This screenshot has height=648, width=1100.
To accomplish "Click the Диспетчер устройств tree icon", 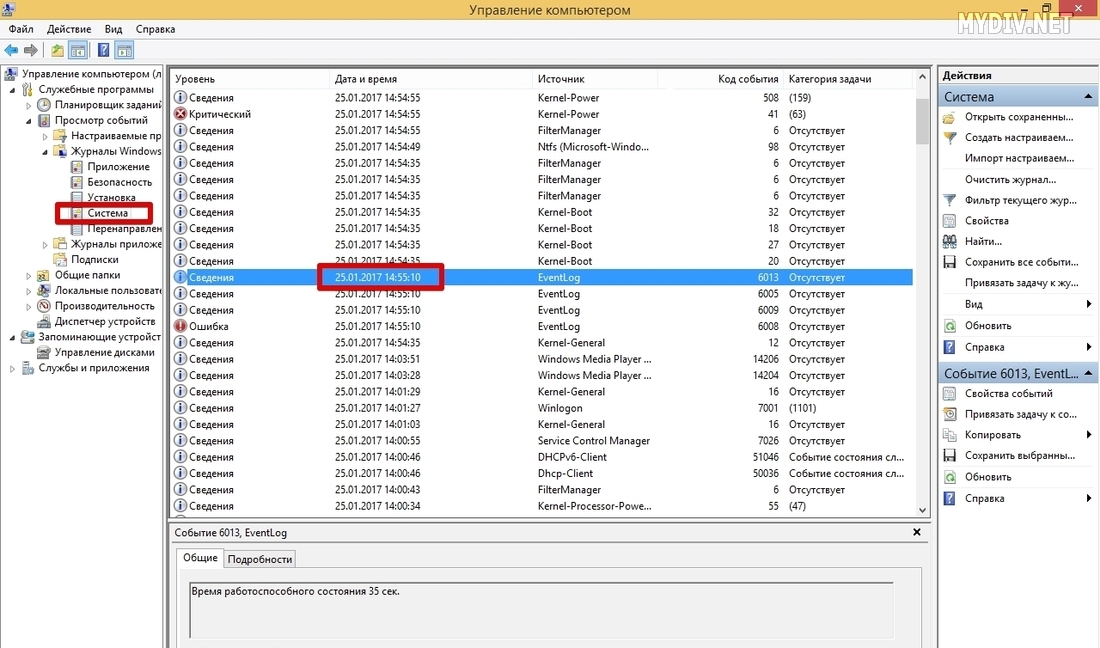I will [x=43, y=322].
